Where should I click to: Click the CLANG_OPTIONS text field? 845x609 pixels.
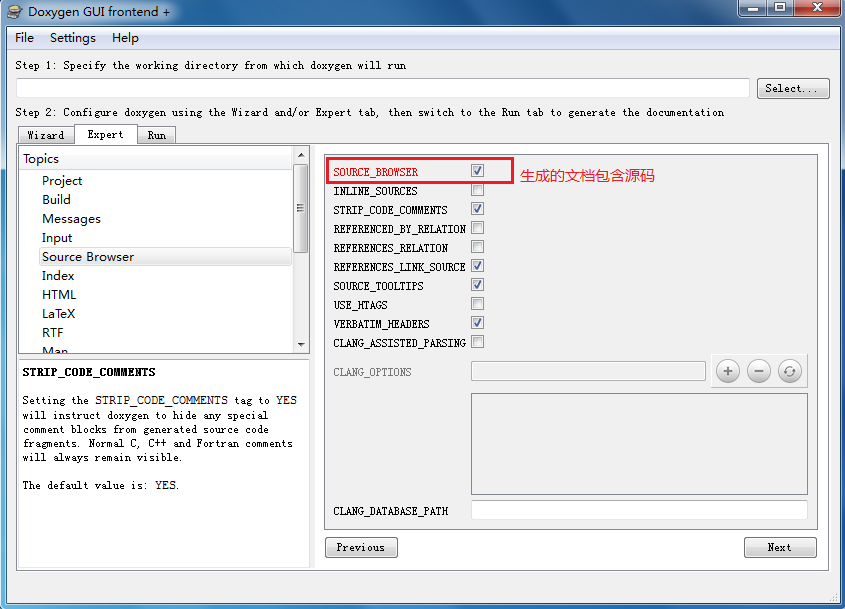click(588, 371)
